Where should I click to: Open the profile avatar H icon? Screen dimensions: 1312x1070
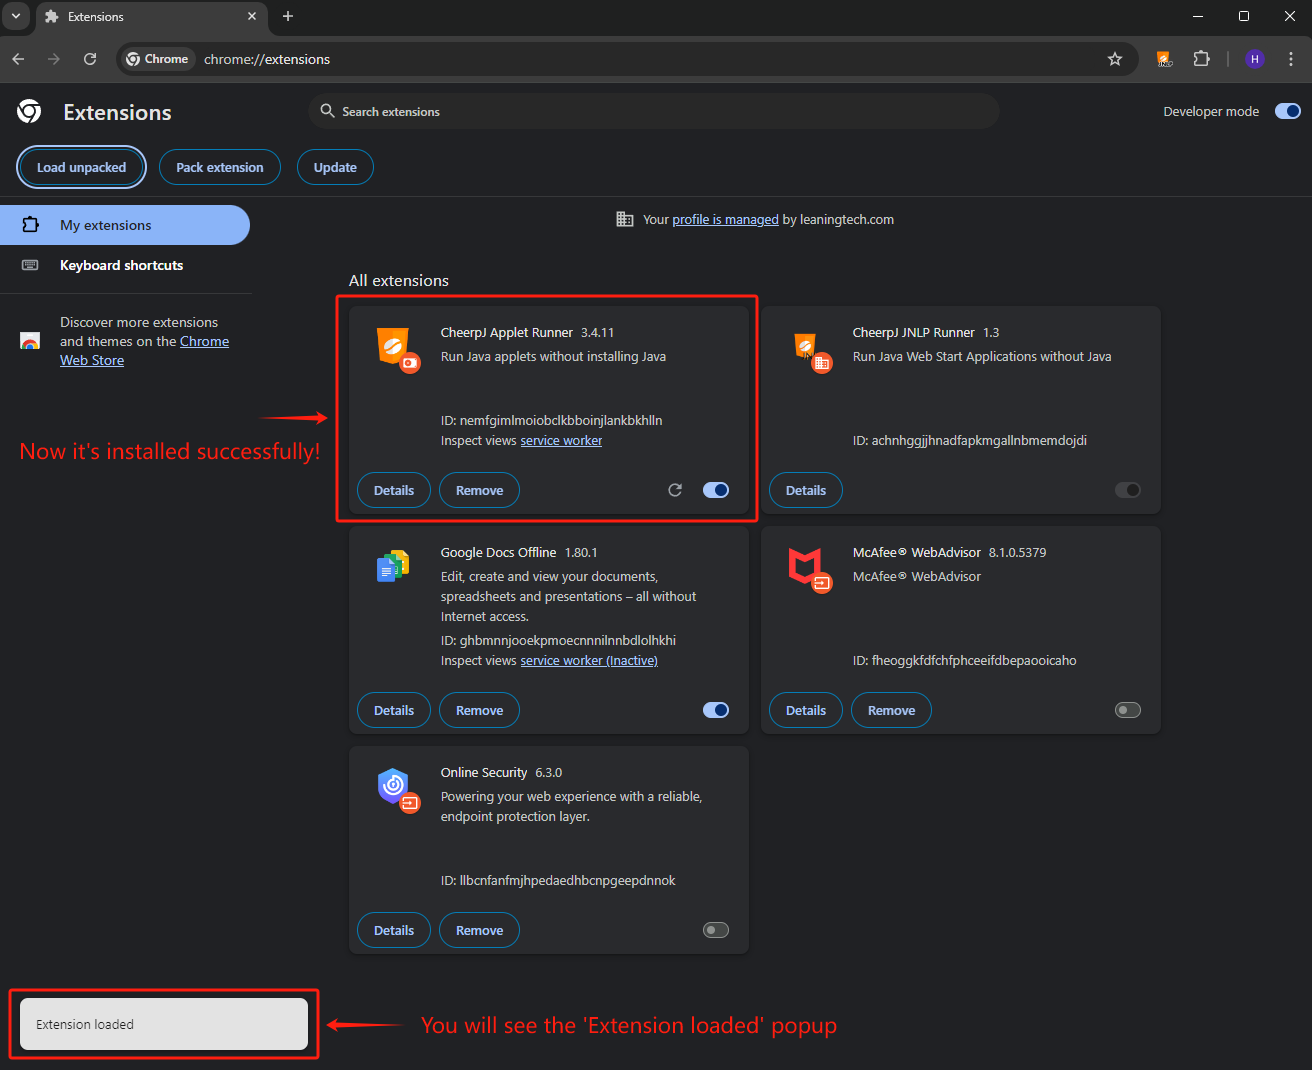(x=1255, y=59)
